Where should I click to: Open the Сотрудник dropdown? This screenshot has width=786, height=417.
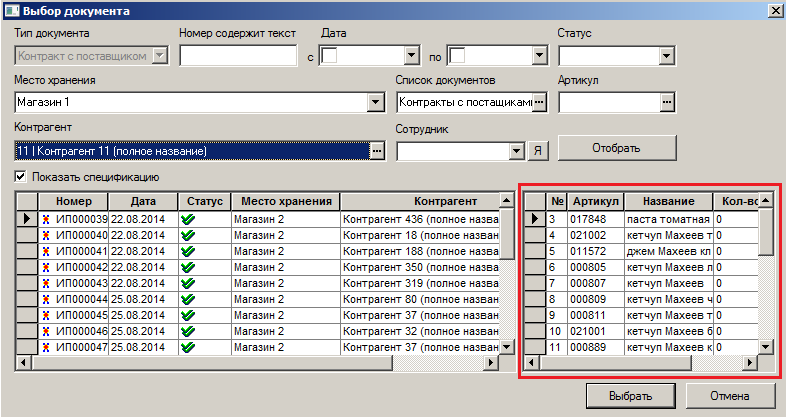pos(517,151)
